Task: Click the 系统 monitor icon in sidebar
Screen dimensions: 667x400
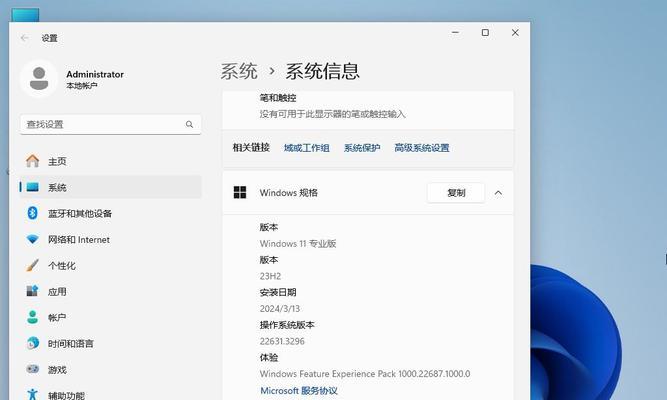Action: (33, 187)
